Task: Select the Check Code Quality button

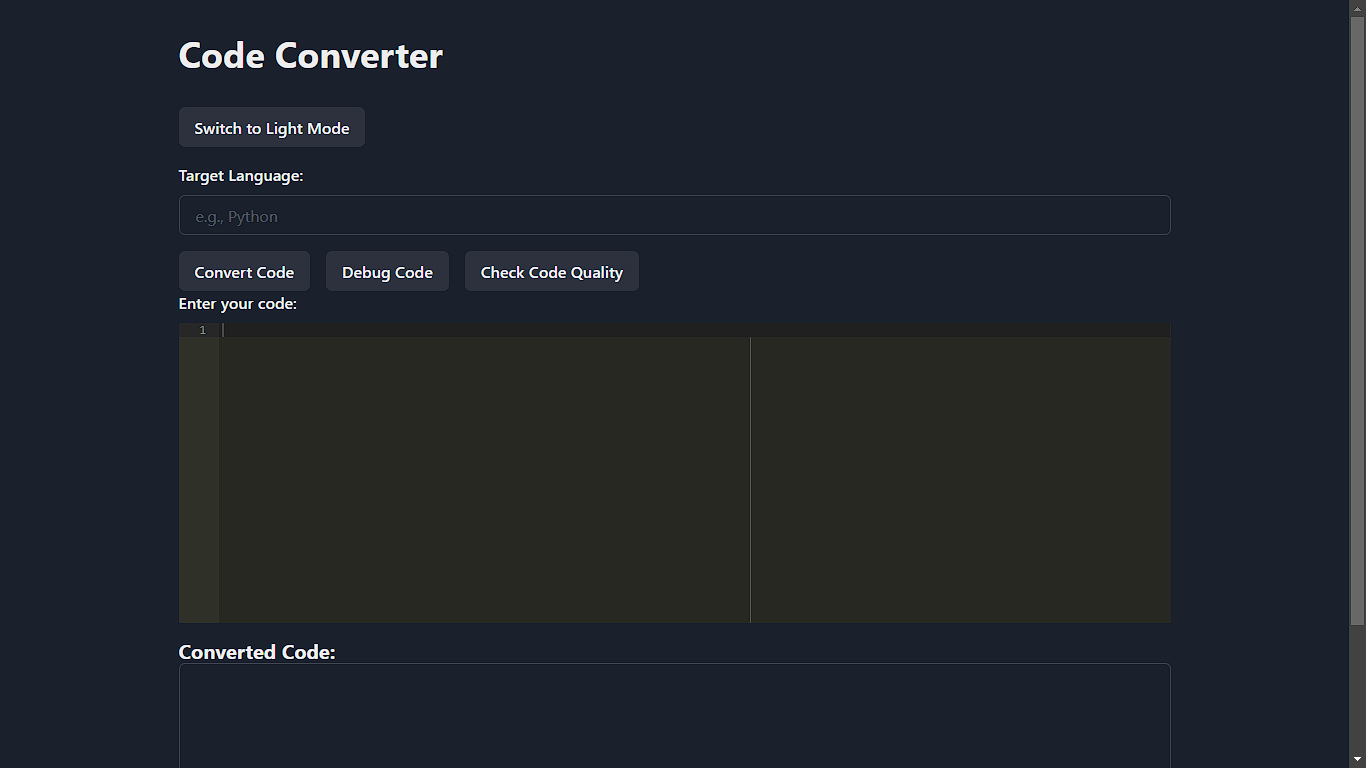Action: [x=551, y=272]
